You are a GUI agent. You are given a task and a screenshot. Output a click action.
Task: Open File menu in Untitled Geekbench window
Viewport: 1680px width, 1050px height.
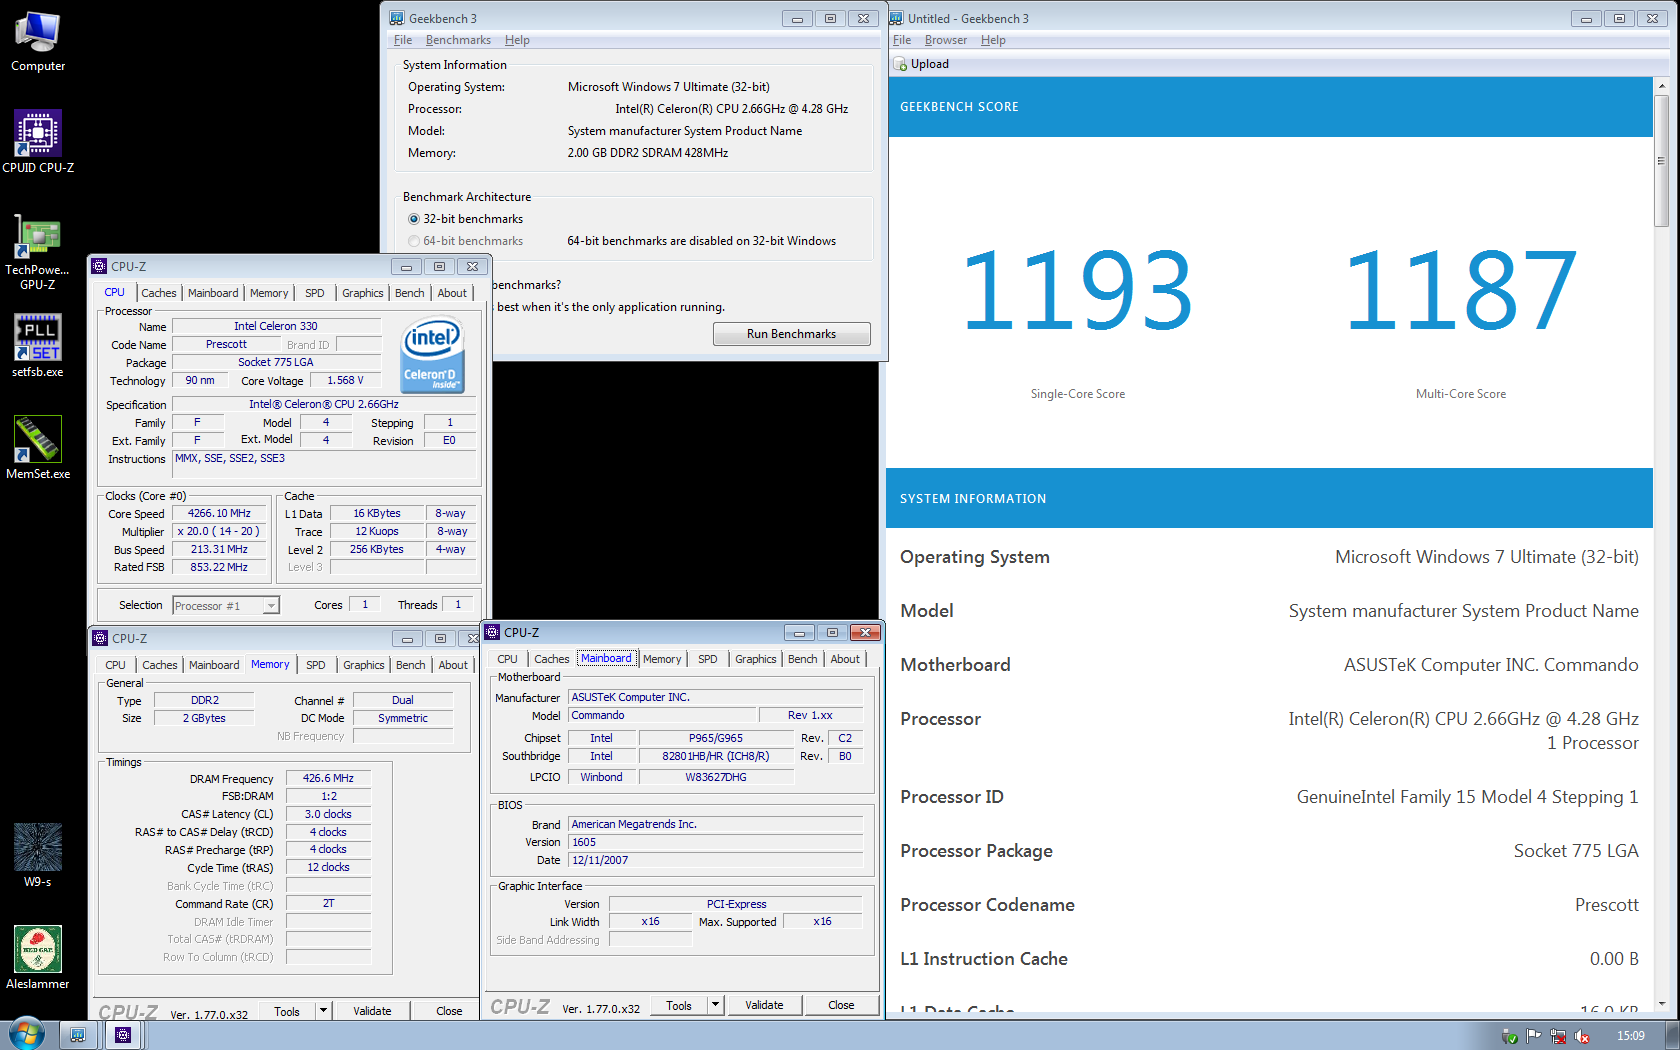902,40
